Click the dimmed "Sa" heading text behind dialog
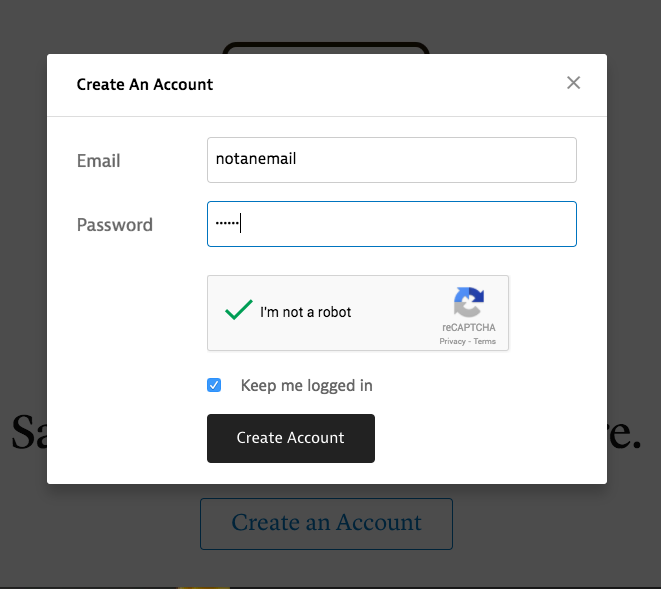 [29, 432]
